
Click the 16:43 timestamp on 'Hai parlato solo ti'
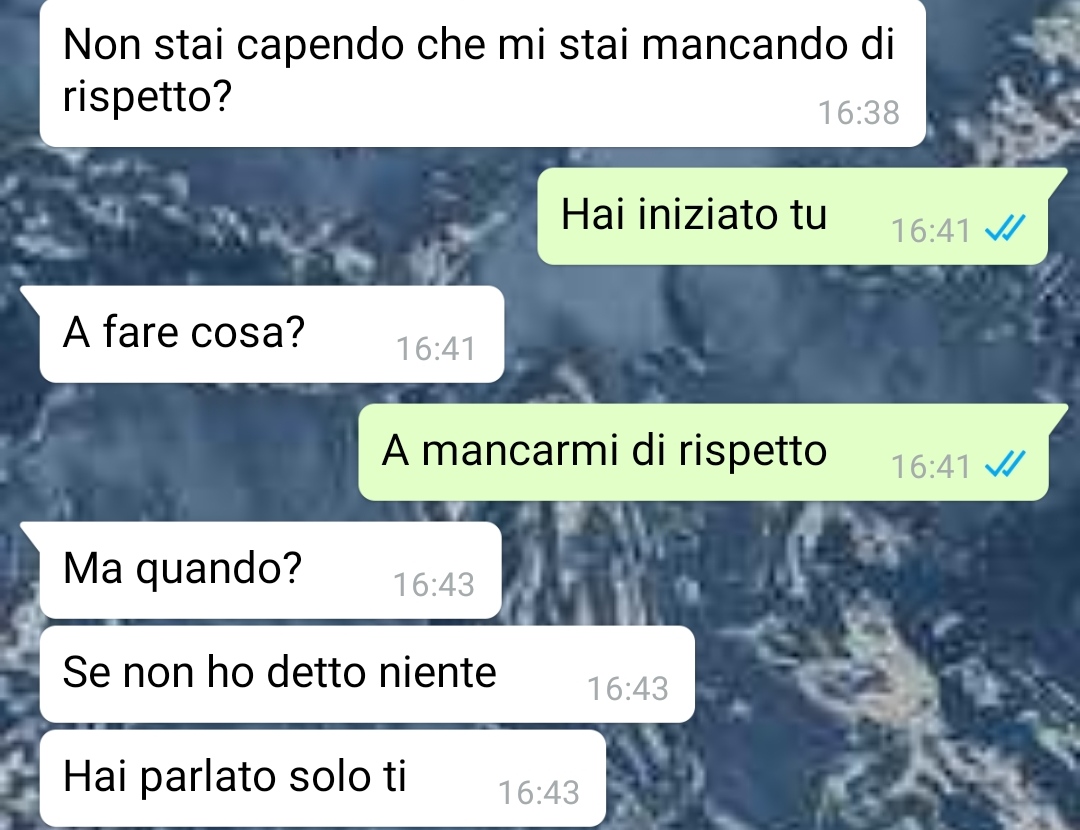(539, 793)
